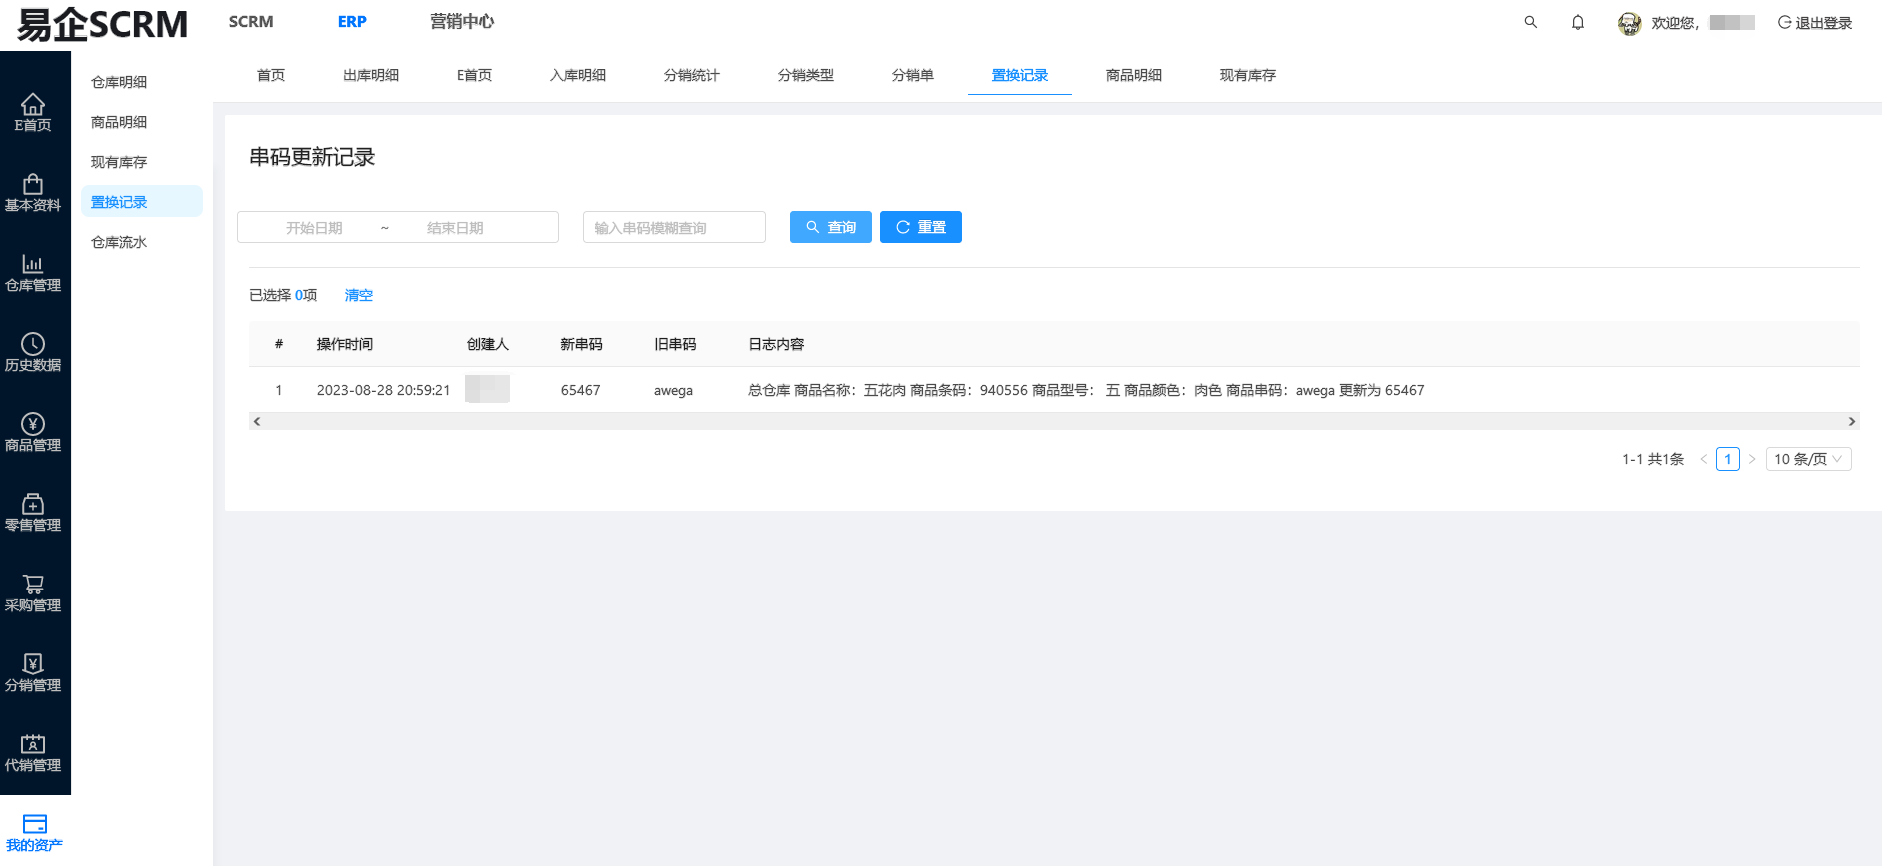This screenshot has width=1882, height=866.
Task: Click the 操作时间 column header
Action: pyautogui.click(x=345, y=344)
